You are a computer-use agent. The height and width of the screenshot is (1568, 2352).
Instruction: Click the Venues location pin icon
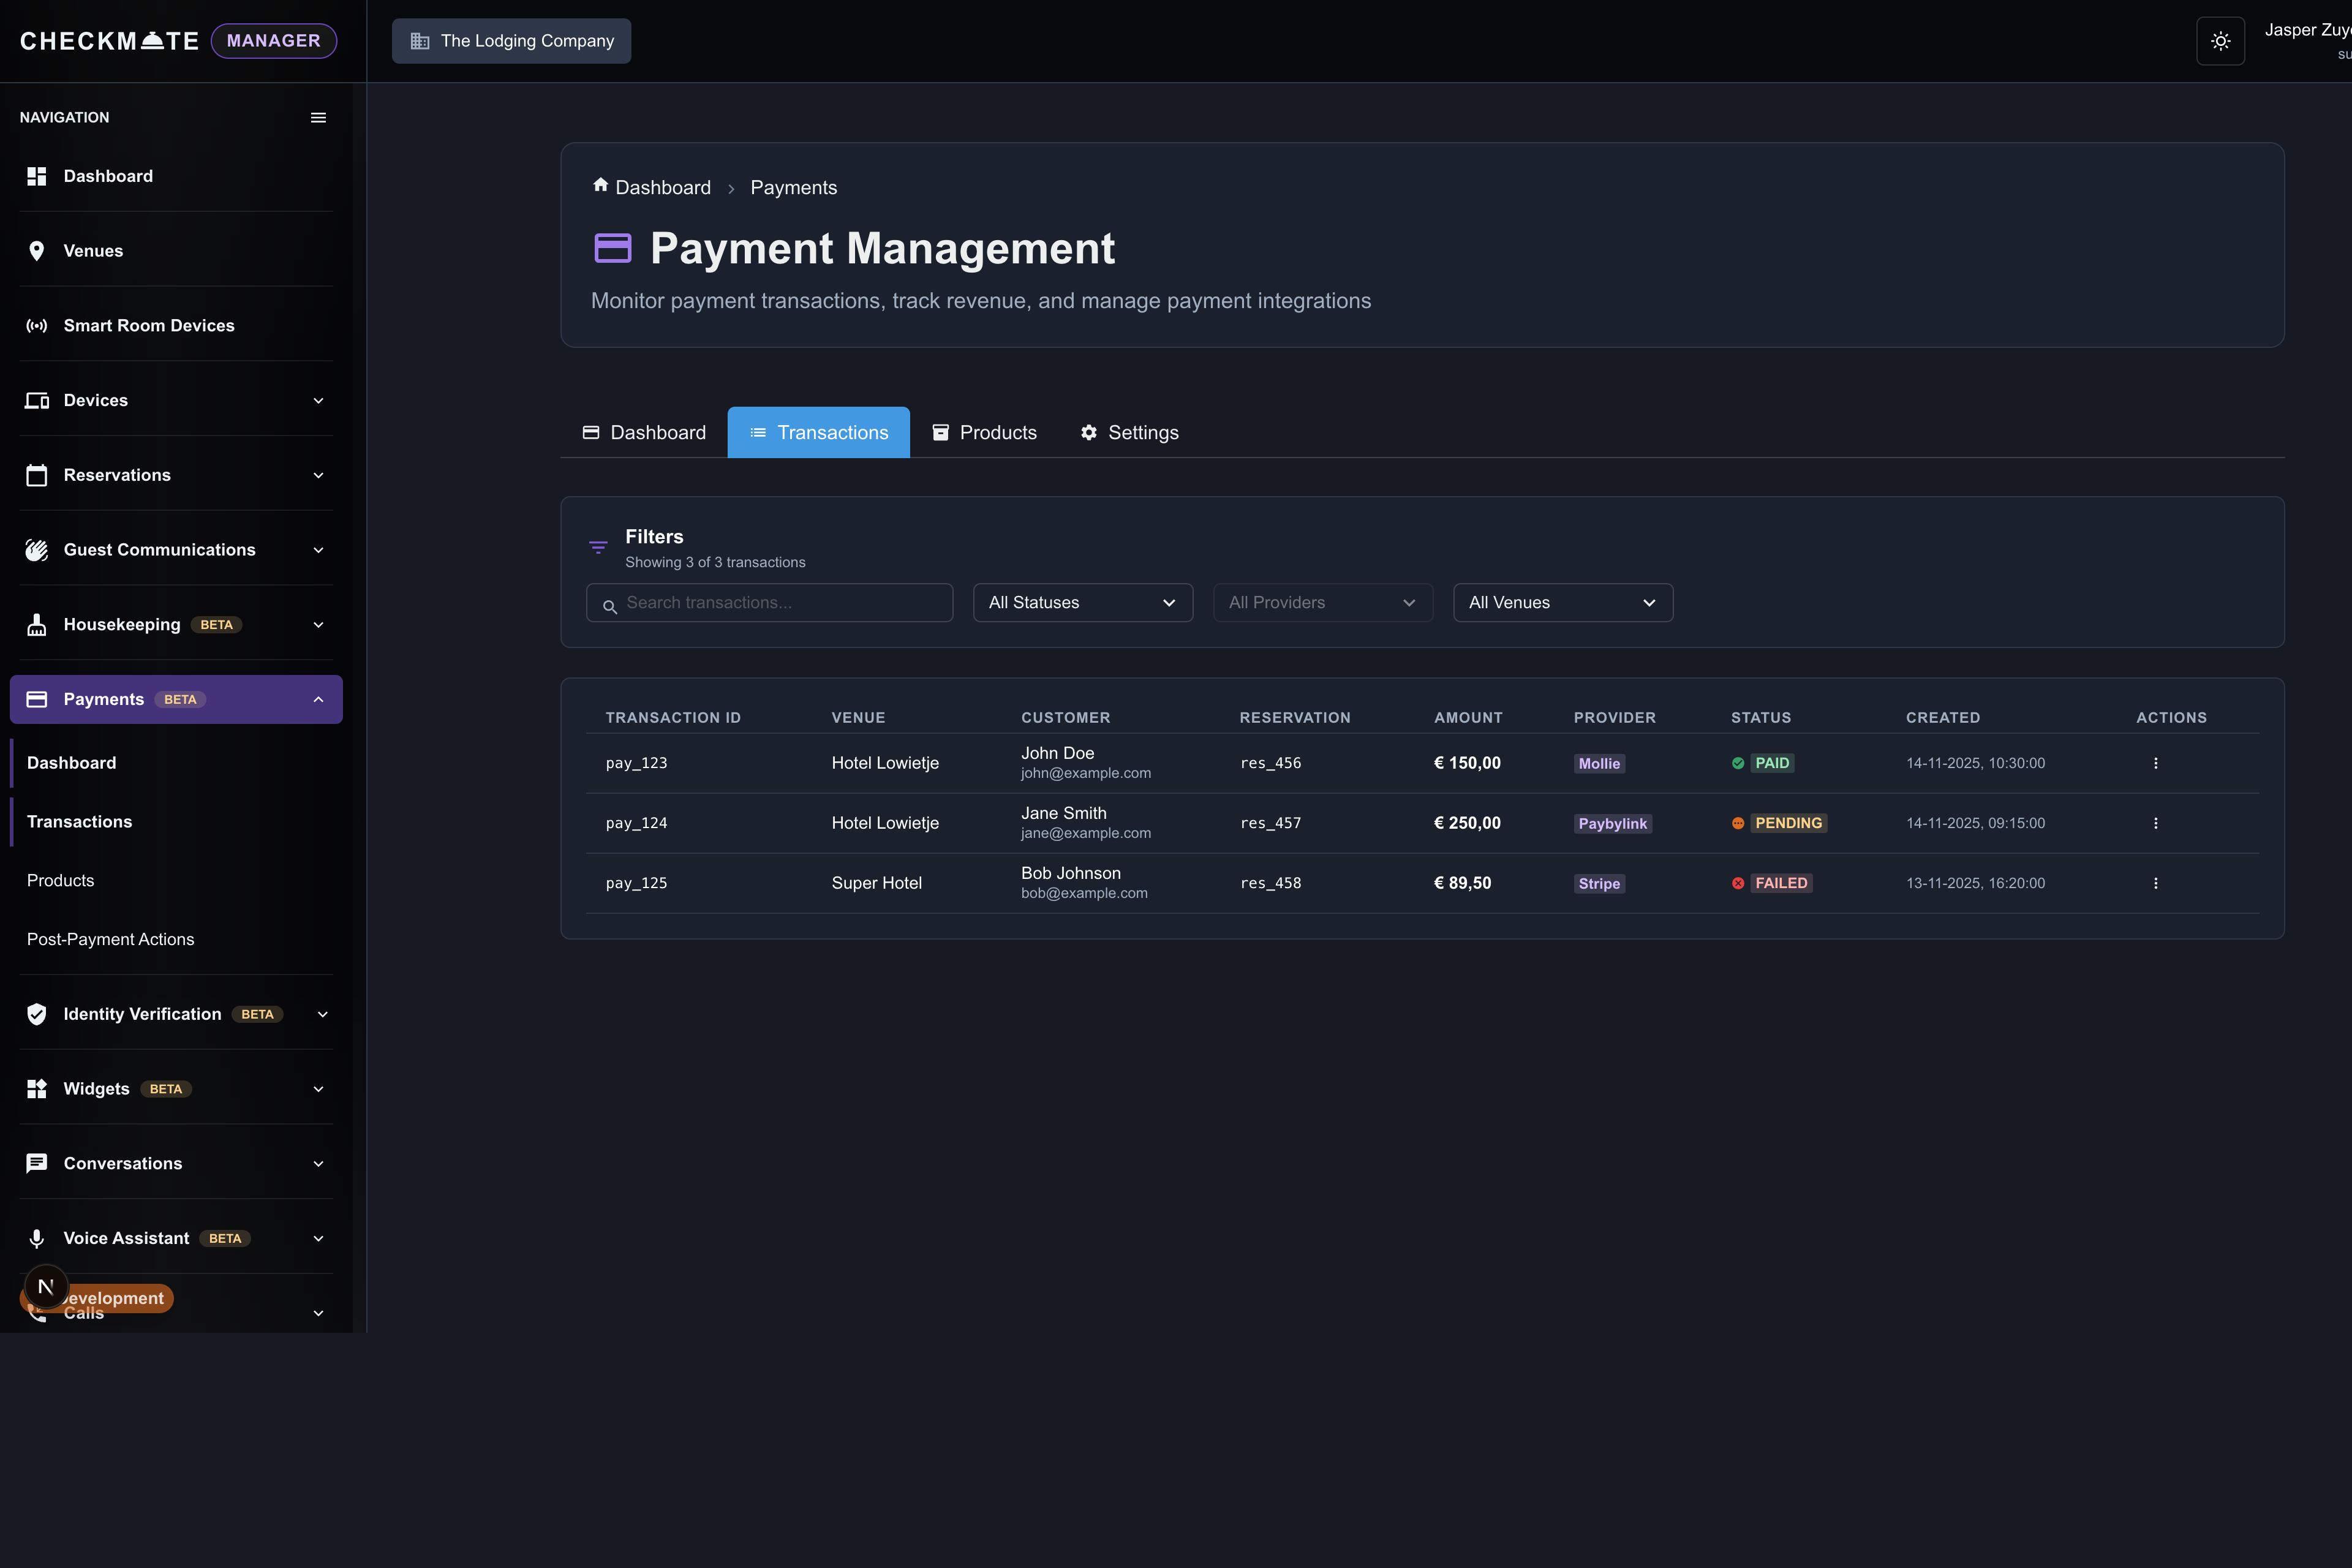(37, 251)
